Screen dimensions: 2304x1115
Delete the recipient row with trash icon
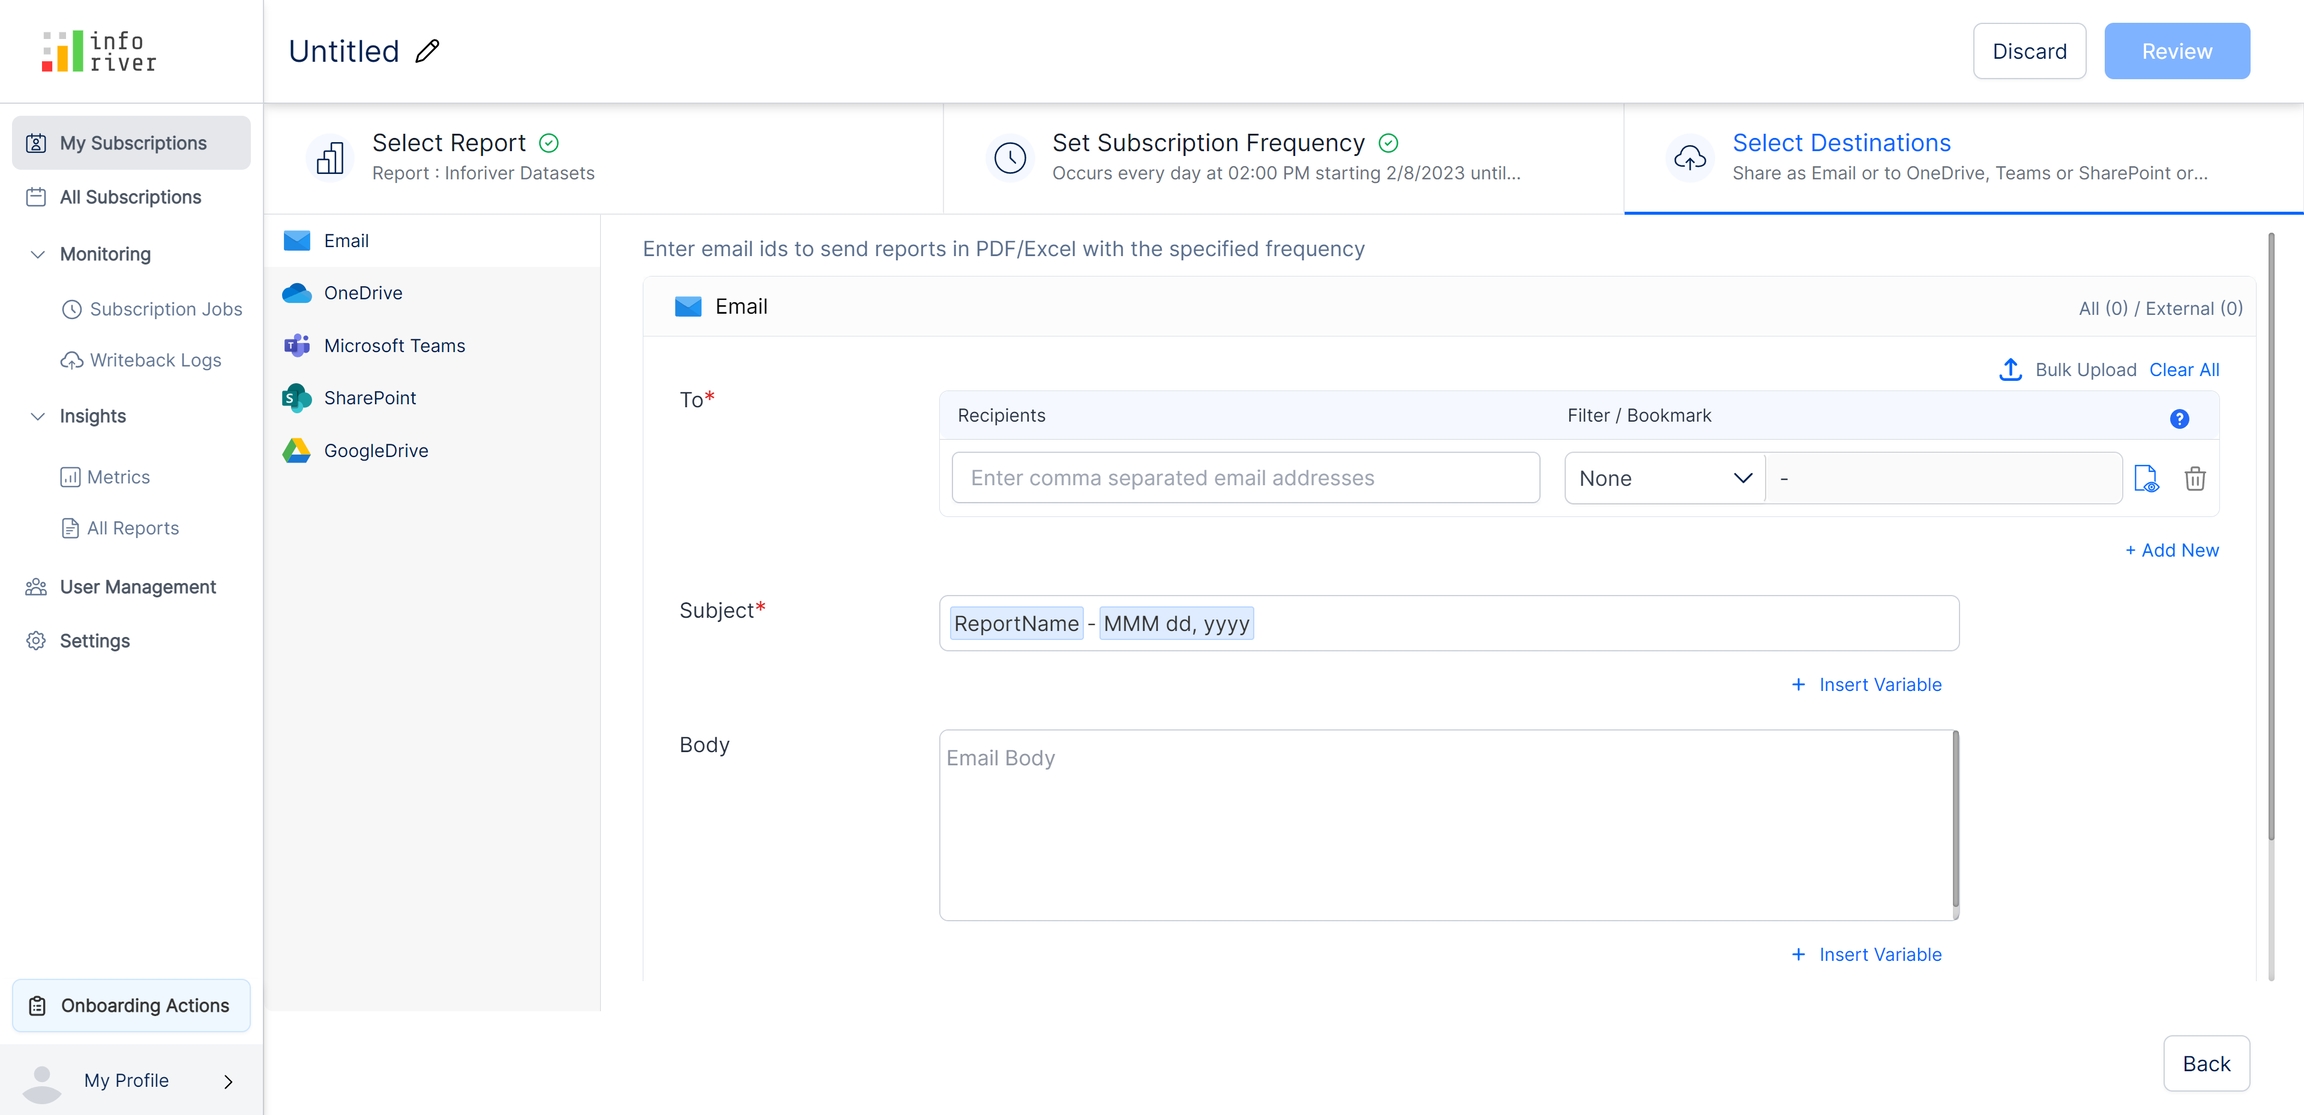click(2195, 478)
